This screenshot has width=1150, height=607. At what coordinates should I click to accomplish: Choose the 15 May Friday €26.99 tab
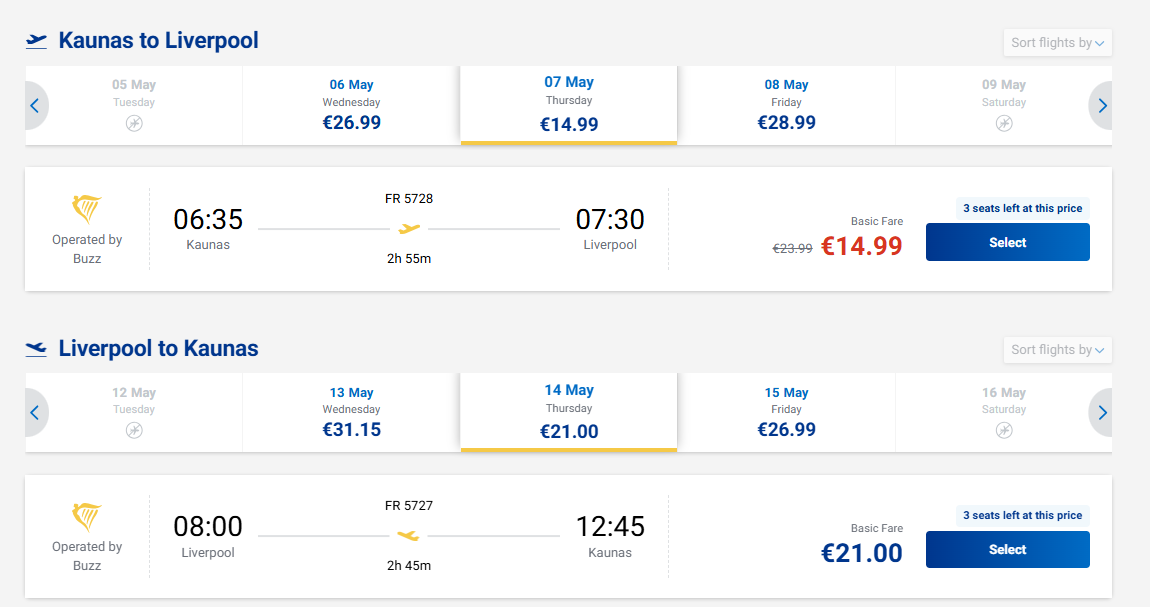(786, 412)
